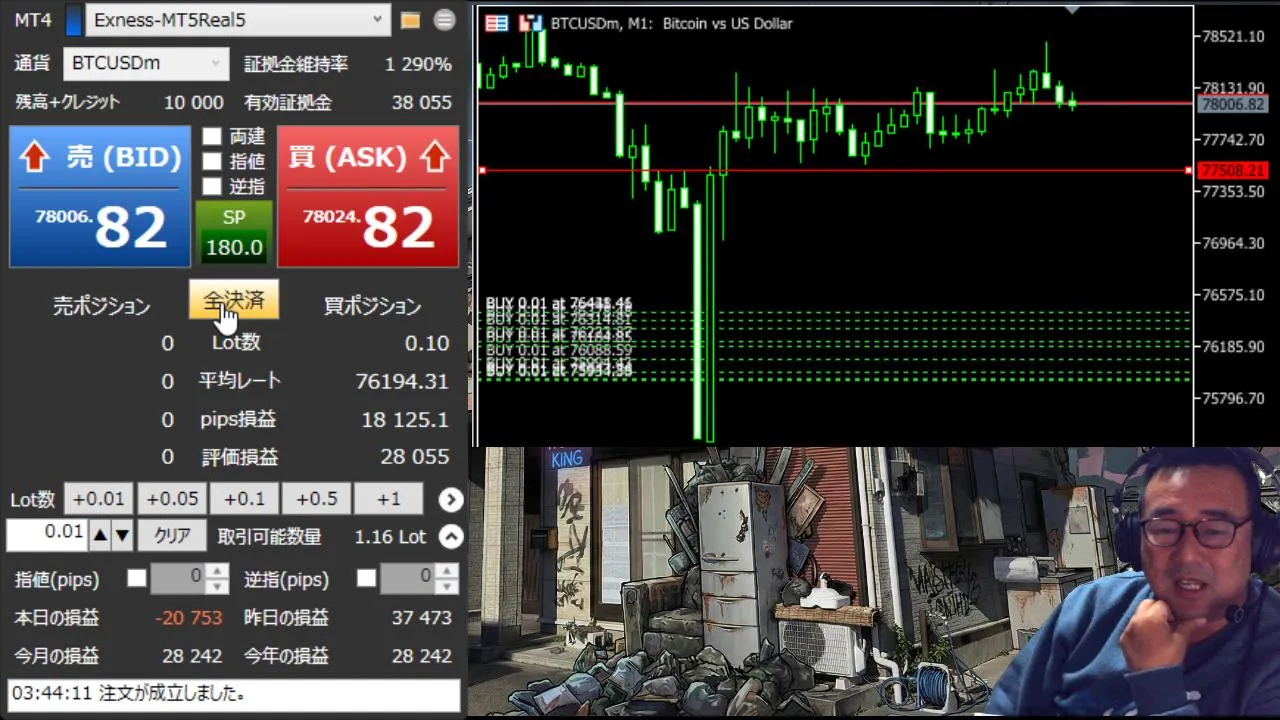Click the 今月の損益 value 28 242

point(192,656)
